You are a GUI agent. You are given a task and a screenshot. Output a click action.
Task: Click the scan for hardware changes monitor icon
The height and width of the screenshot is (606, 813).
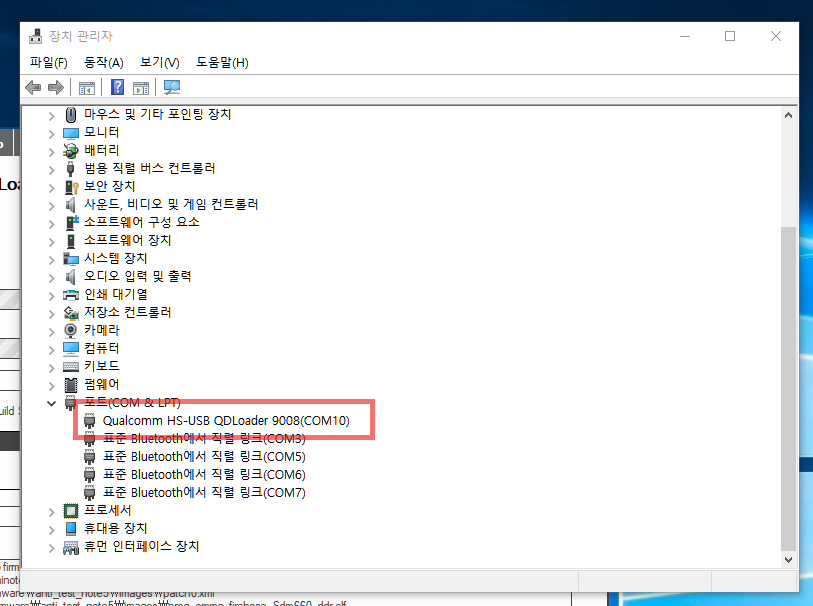pyautogui.click(x=172, y=87)
